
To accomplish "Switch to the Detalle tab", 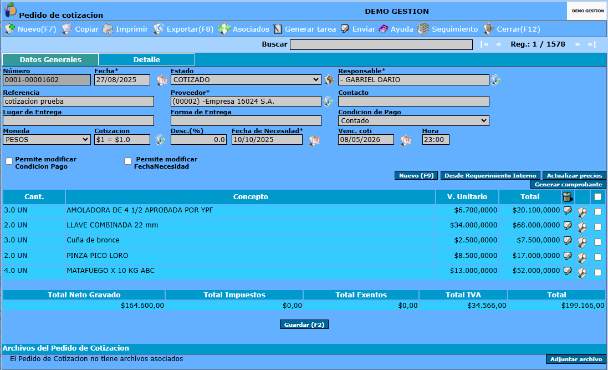I will [x=147, y=60].
